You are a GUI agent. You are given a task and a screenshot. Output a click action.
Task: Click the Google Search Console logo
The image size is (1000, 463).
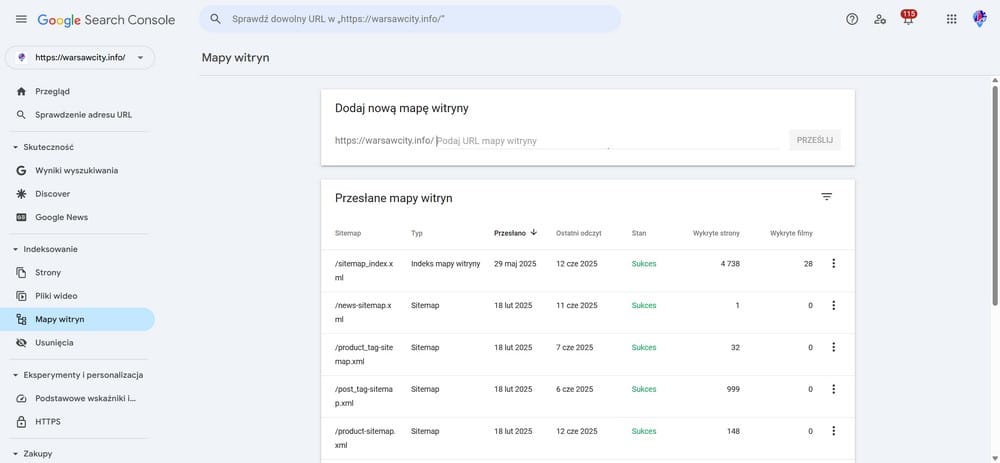coord(106,20)
